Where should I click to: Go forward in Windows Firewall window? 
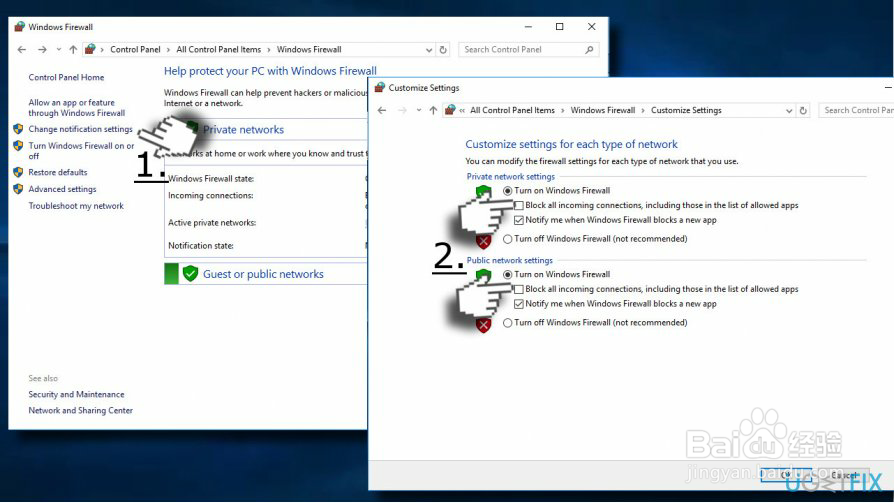[x=42, y=50]
